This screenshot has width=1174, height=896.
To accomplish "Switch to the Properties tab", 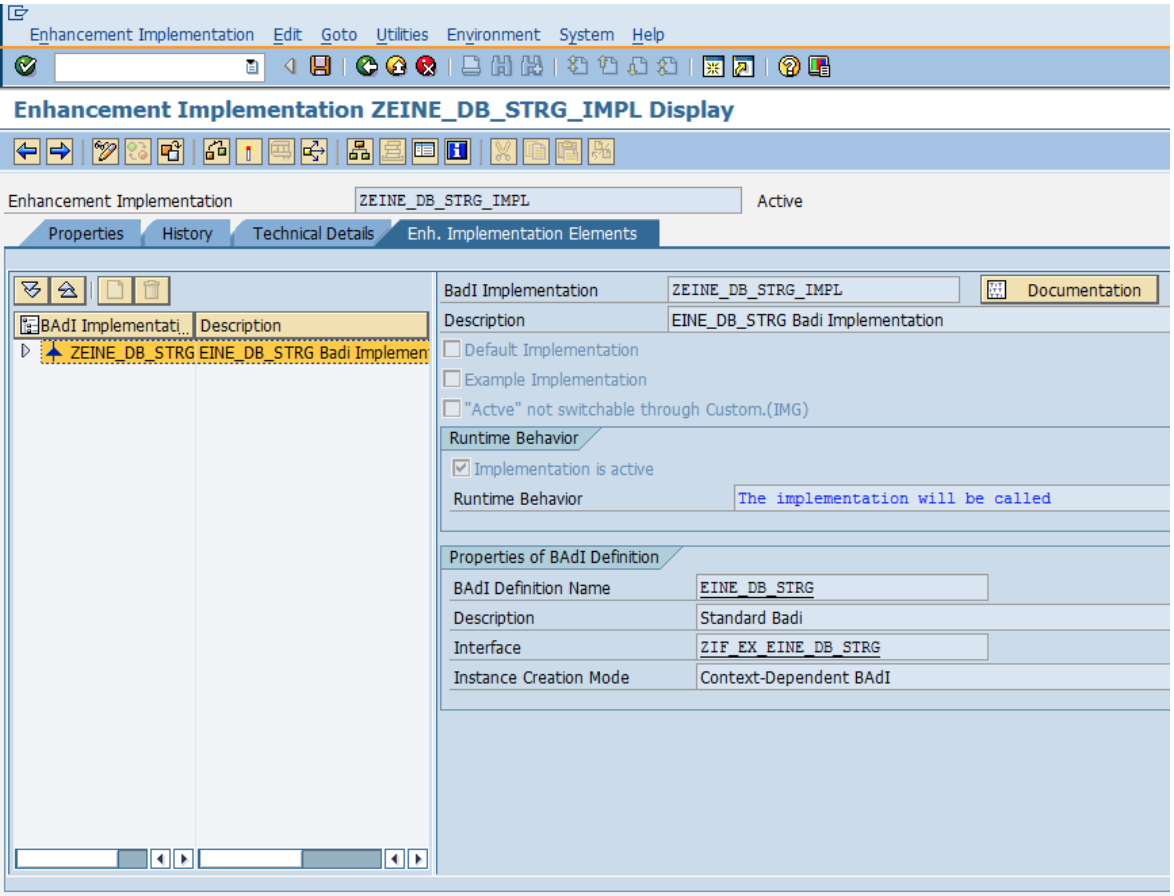I will click(85, 234).
